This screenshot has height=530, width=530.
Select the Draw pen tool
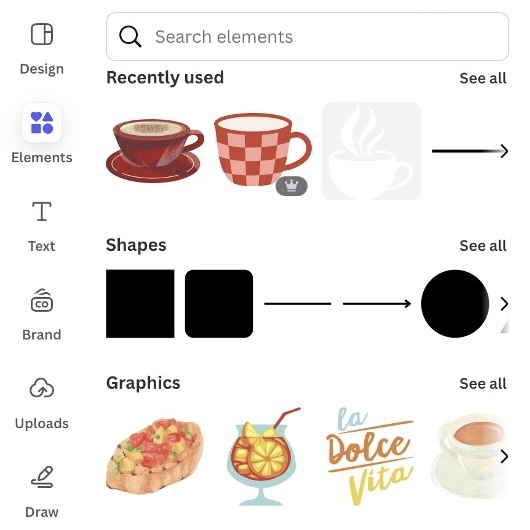pyautogui.click(x=42, y=477)
